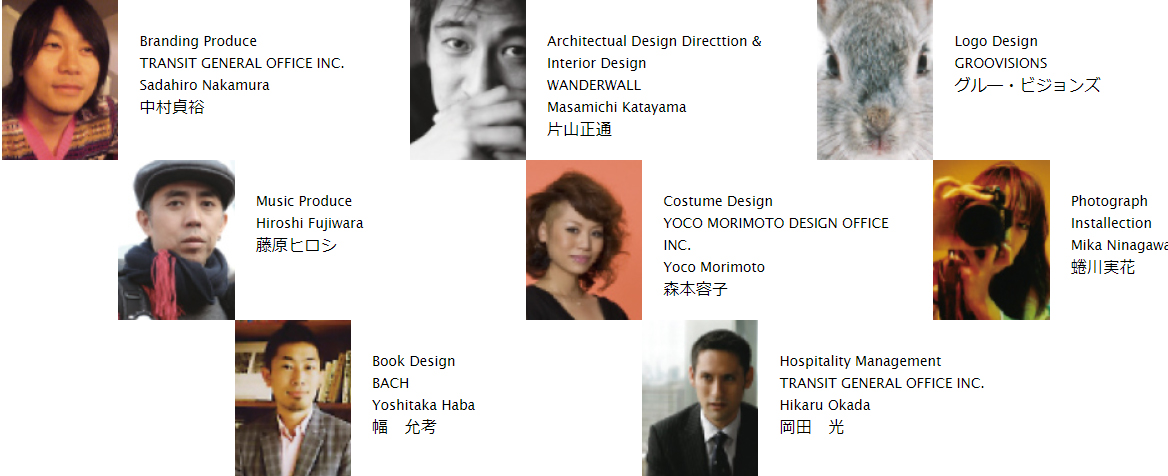Select the GROOVISIONS label
The width and height of the screenshot is (1168, 476).
pos(1000,63)
